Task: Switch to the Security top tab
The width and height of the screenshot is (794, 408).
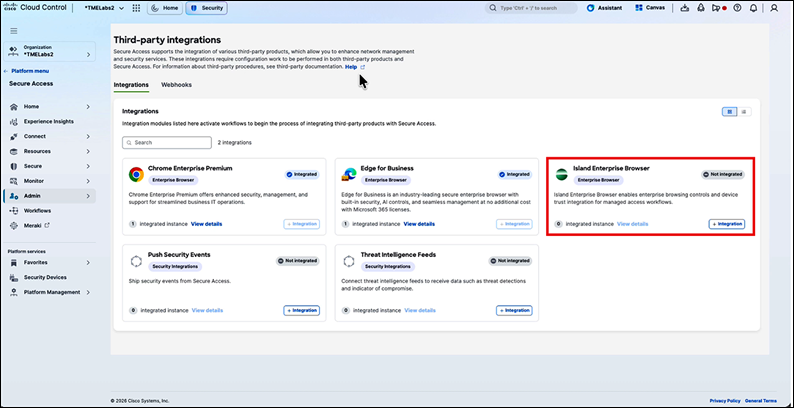Action: pyautogui.click(x=207, y=8)
